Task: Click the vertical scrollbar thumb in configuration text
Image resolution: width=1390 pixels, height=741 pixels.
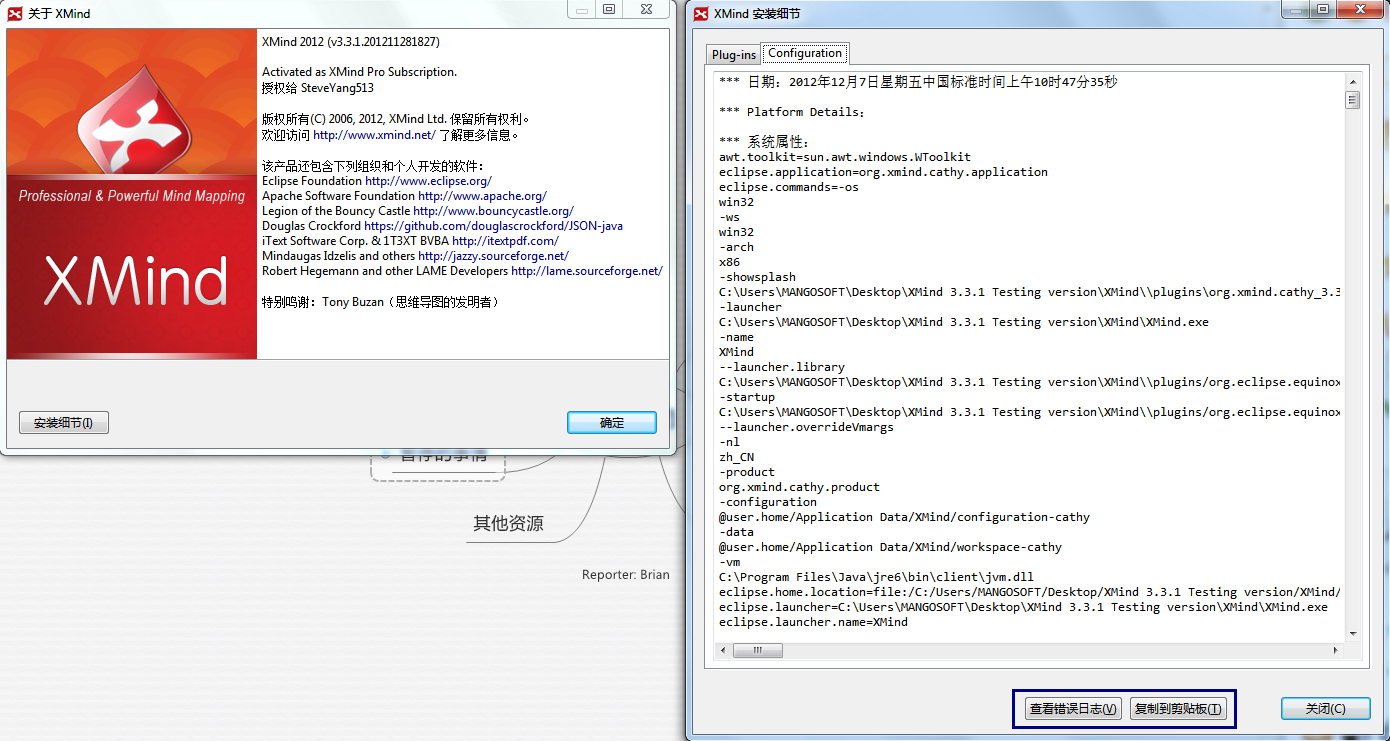Action: click(1352, 99)
